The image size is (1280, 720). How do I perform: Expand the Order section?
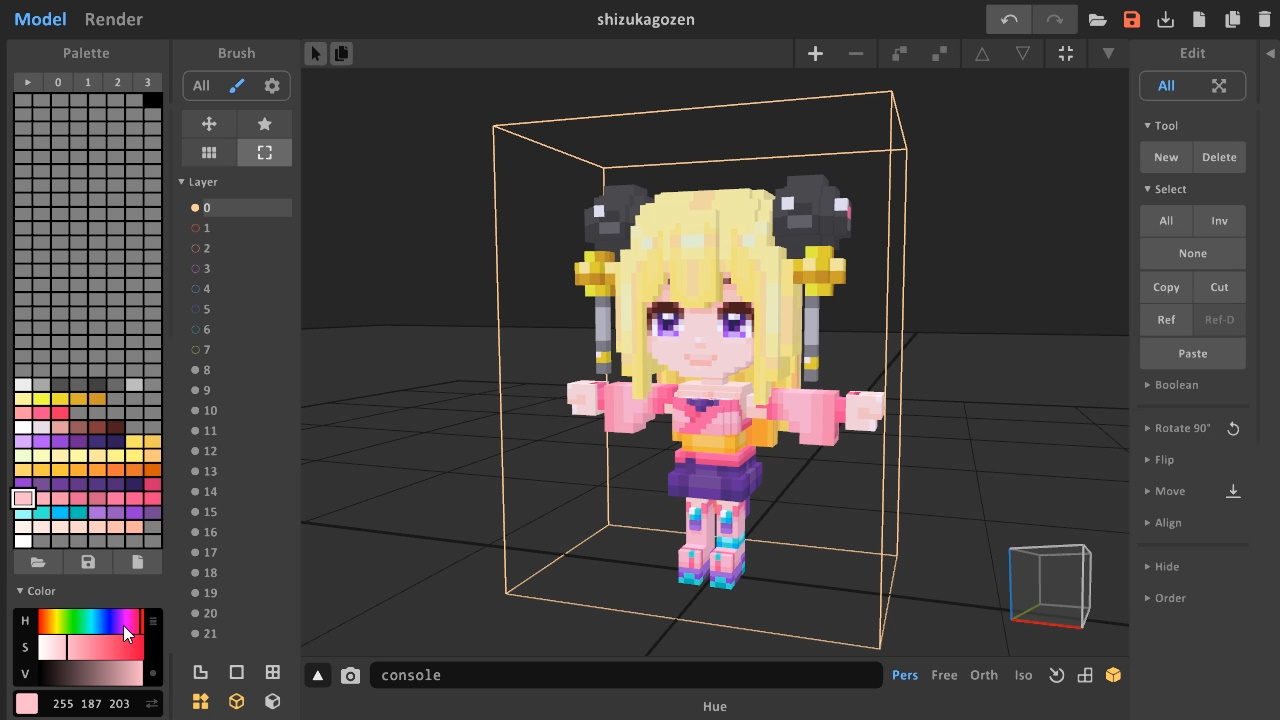tap(1165, 598)
